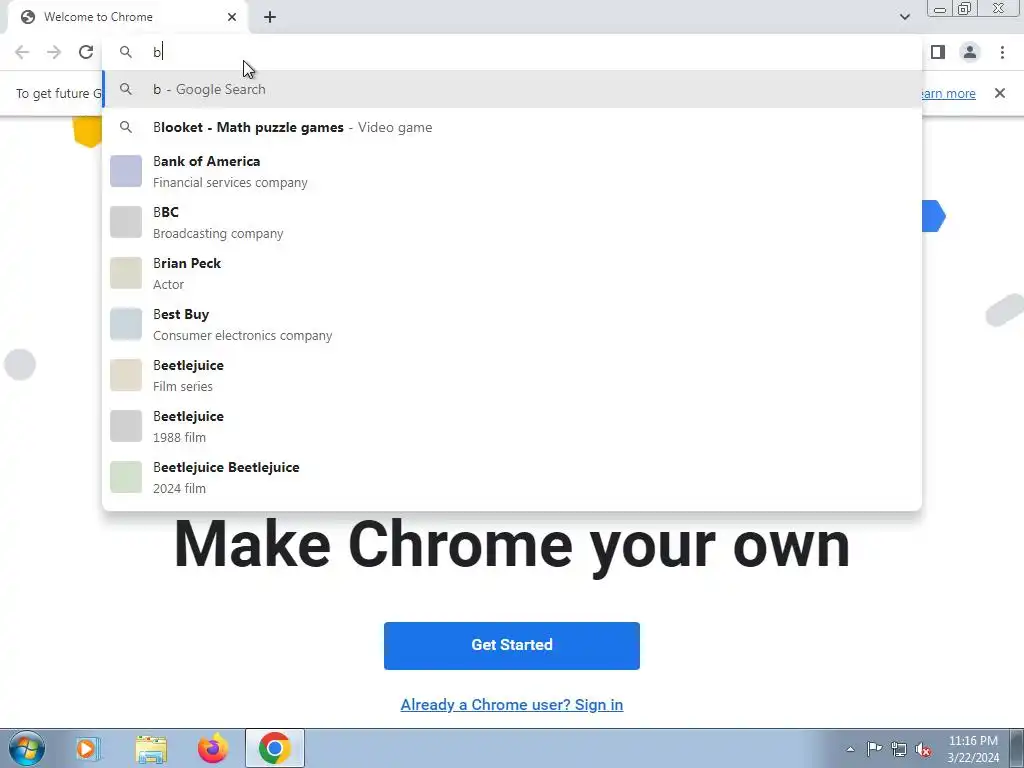Show hidden system tray icons

850,749
